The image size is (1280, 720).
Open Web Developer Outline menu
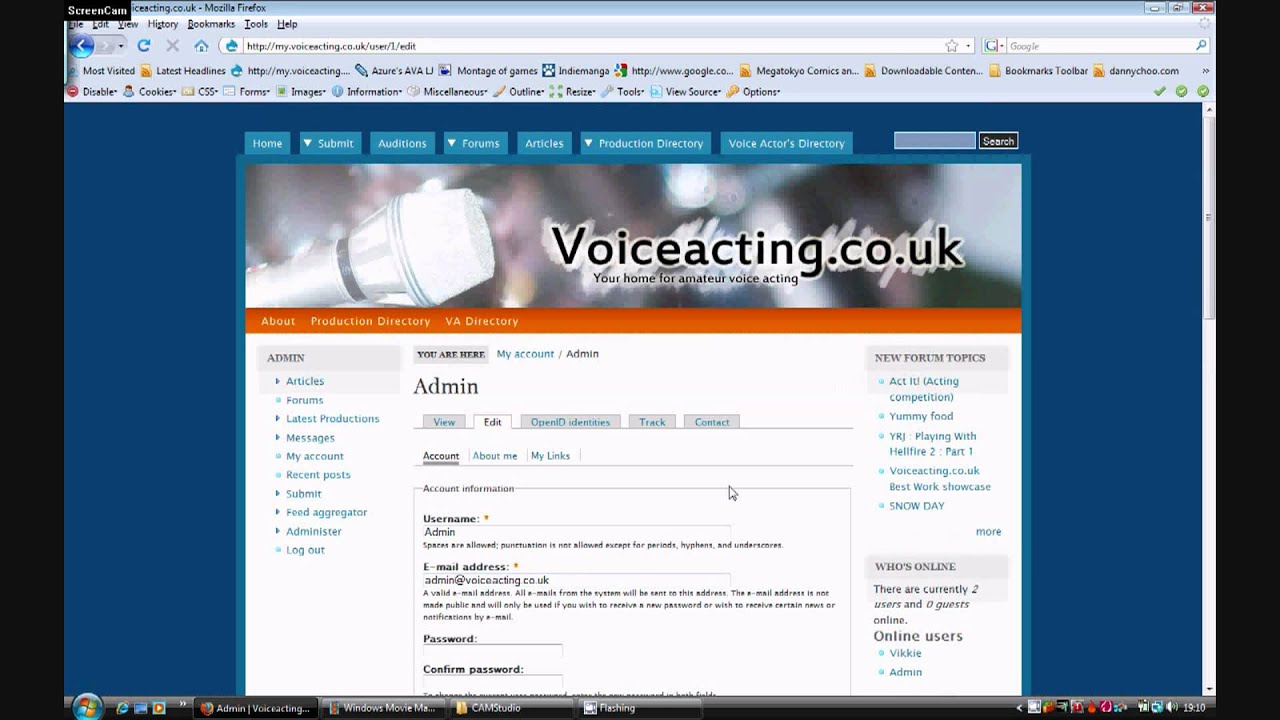click(520, 91)
